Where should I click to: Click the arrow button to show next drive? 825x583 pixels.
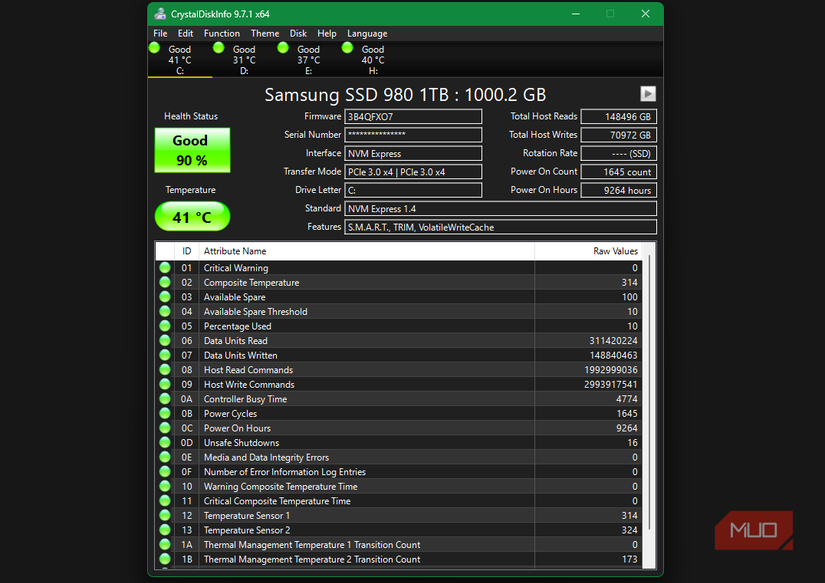click(x=648, y=93)
